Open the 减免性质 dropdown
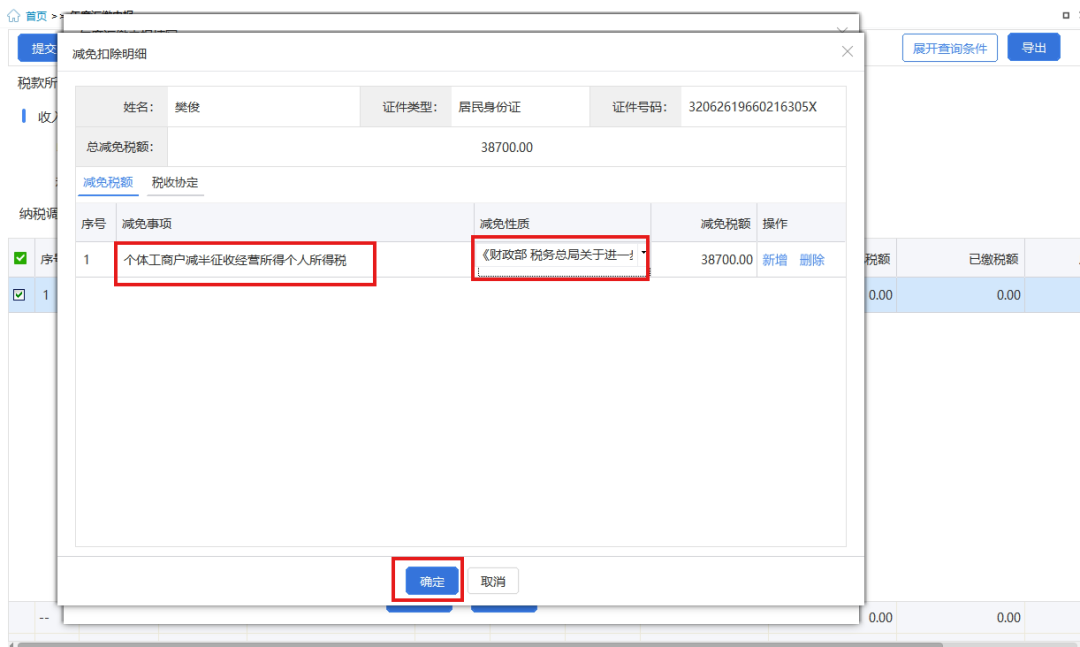The width and height of the screenshot is (1080, 647). pyautogui.click(x=643, y=254)
